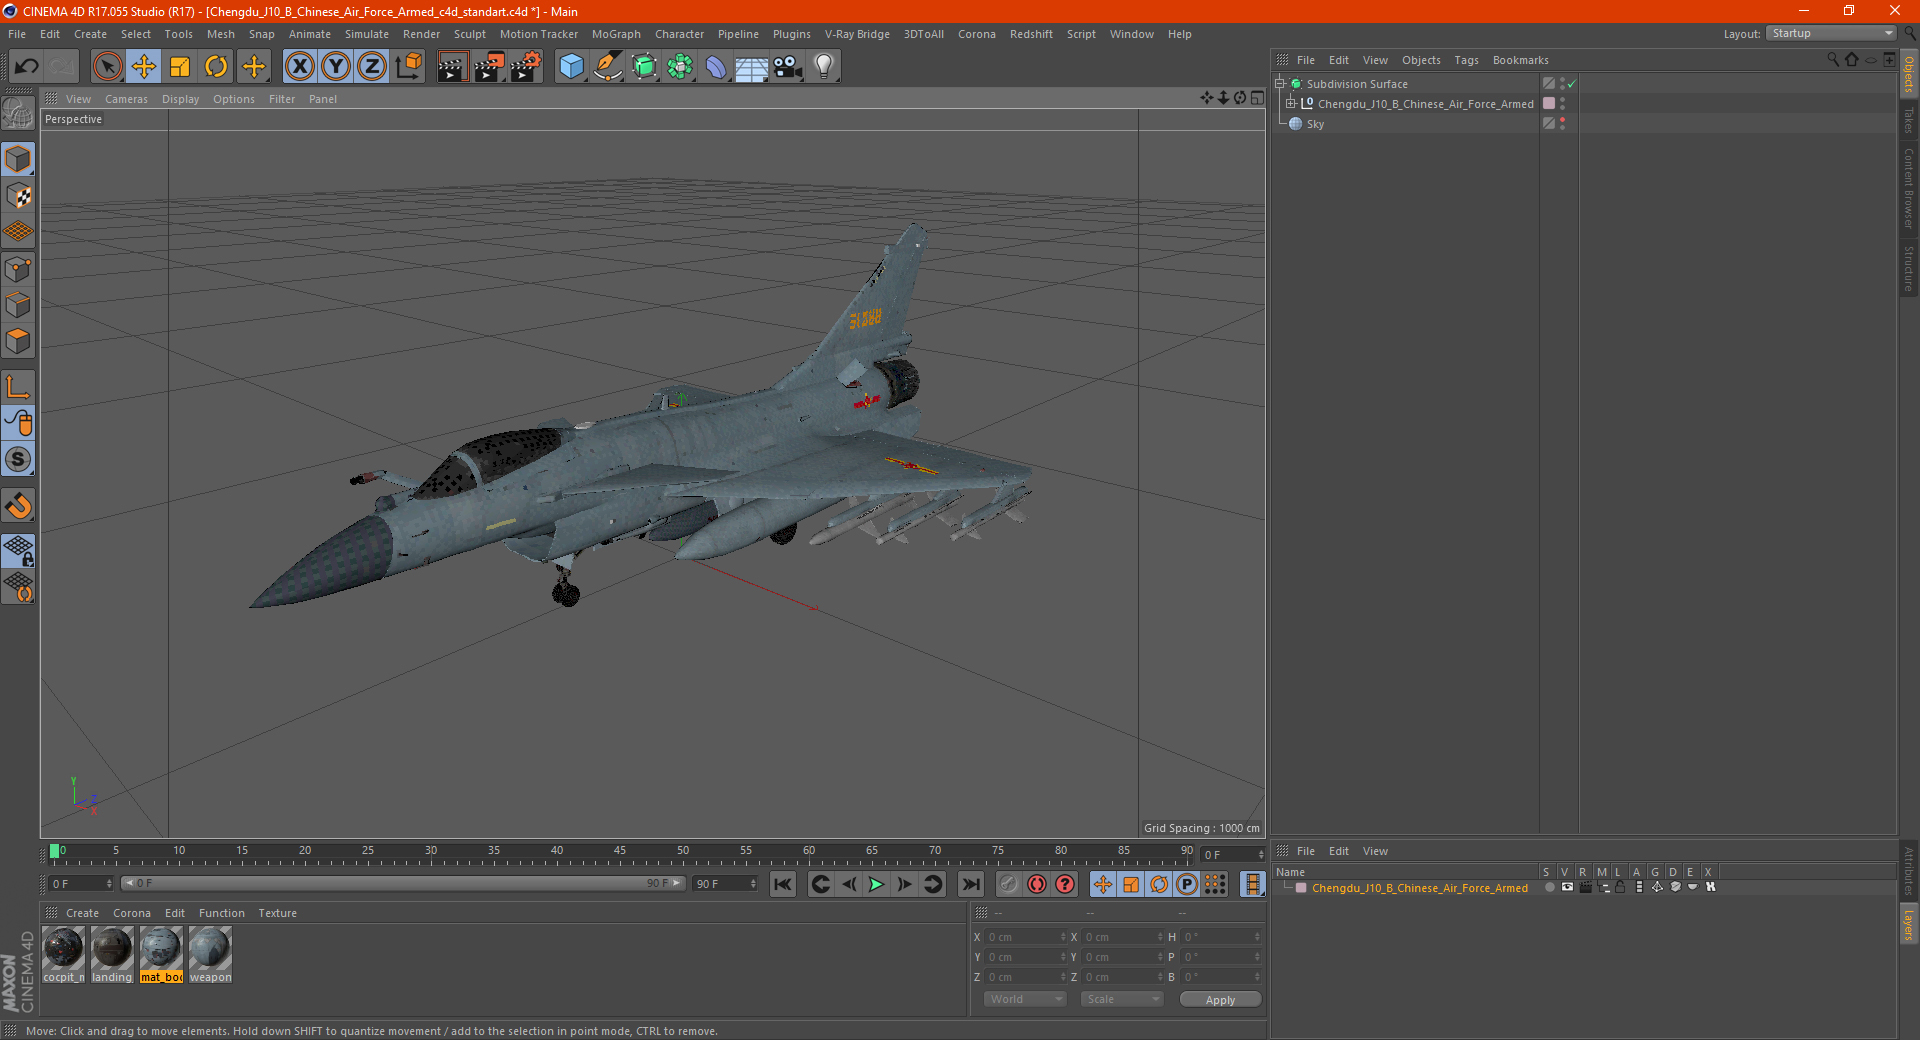1920x1040 pixels.
Task: Open the MoGraph Array green icon
Action: pyautogui.click(x=680, y=67)
